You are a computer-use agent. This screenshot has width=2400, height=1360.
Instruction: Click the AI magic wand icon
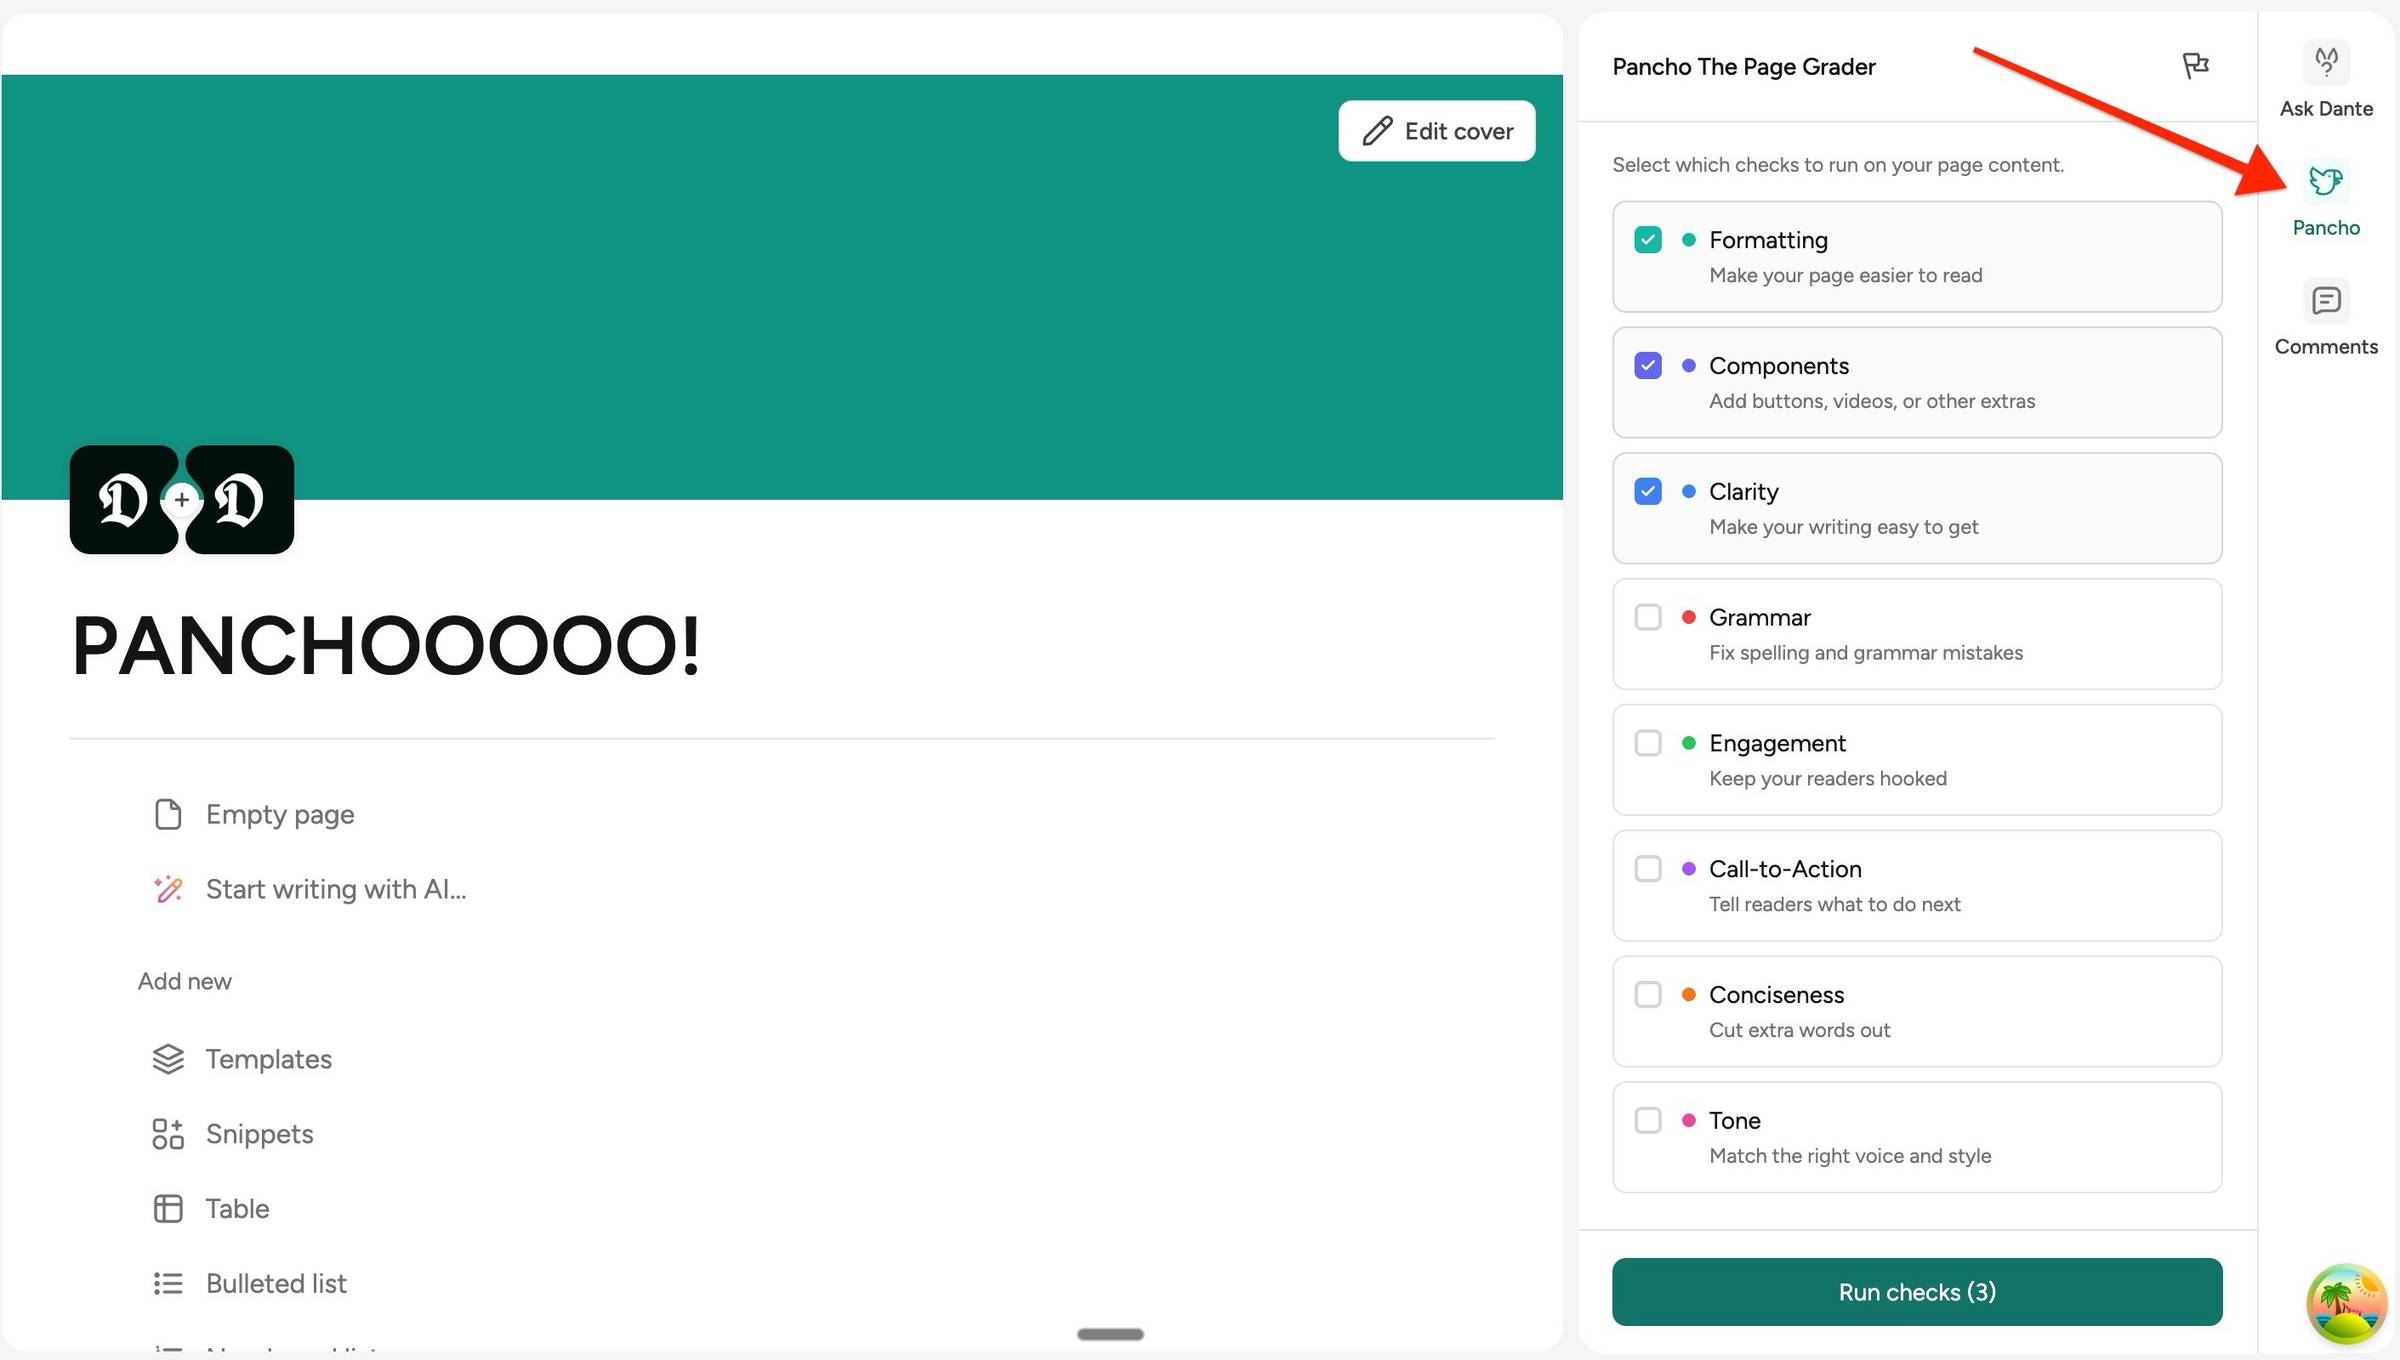pos(168,889)
